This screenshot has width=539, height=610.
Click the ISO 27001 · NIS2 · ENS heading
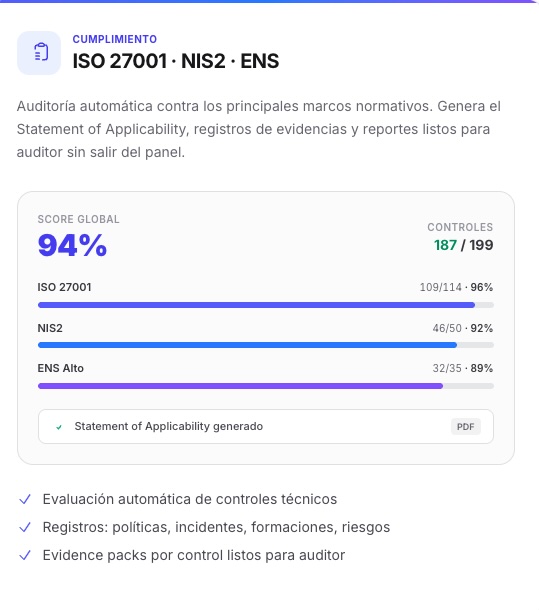(x=176, y=61)
